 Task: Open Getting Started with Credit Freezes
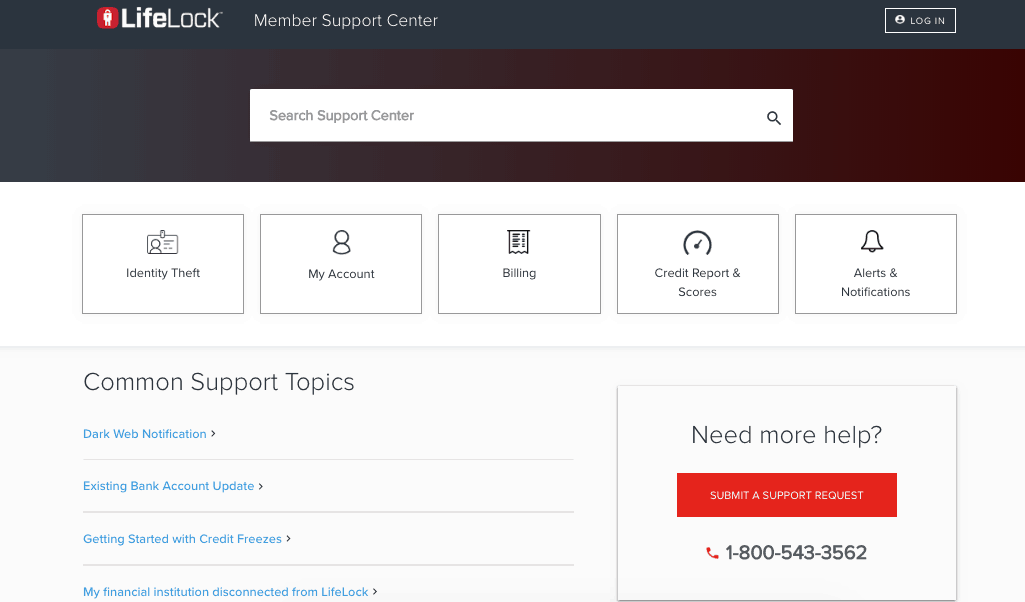[182, 538]
